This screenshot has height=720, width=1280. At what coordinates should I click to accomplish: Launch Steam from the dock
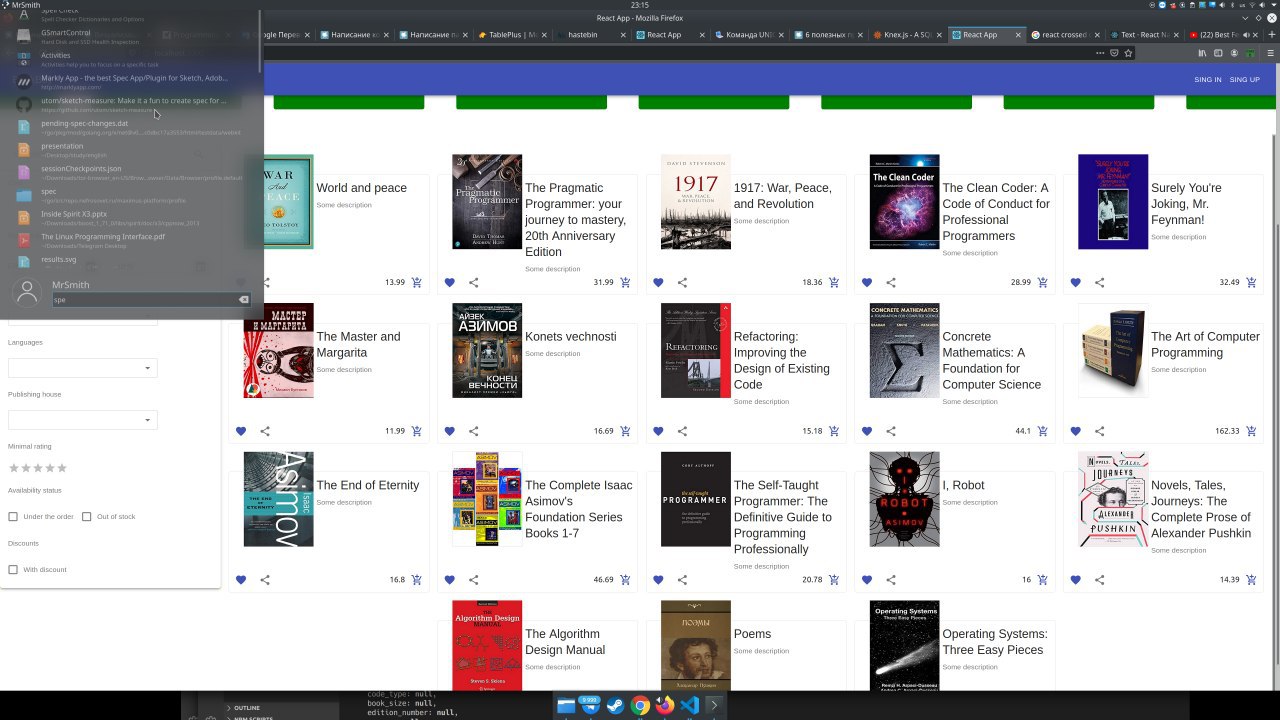[615, 705]
